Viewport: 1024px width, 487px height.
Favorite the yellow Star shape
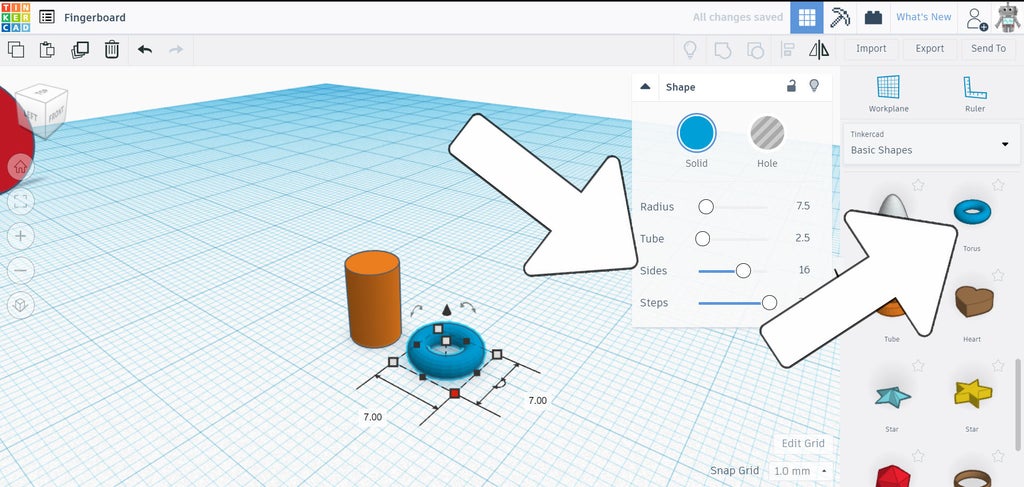997,366
